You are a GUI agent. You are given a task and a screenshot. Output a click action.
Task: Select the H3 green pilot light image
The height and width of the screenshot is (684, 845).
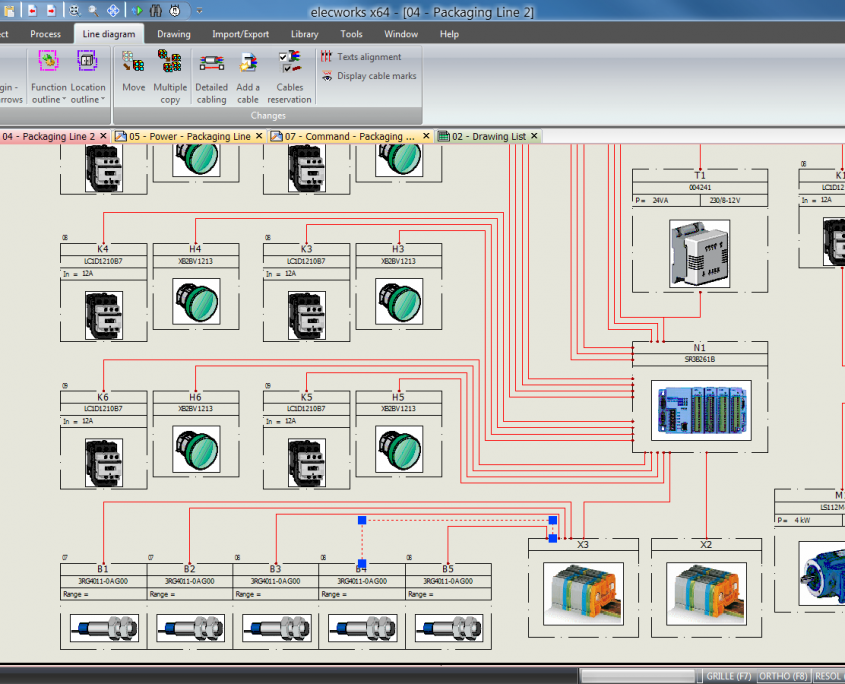pyautogui.click(x=399, y=301)
